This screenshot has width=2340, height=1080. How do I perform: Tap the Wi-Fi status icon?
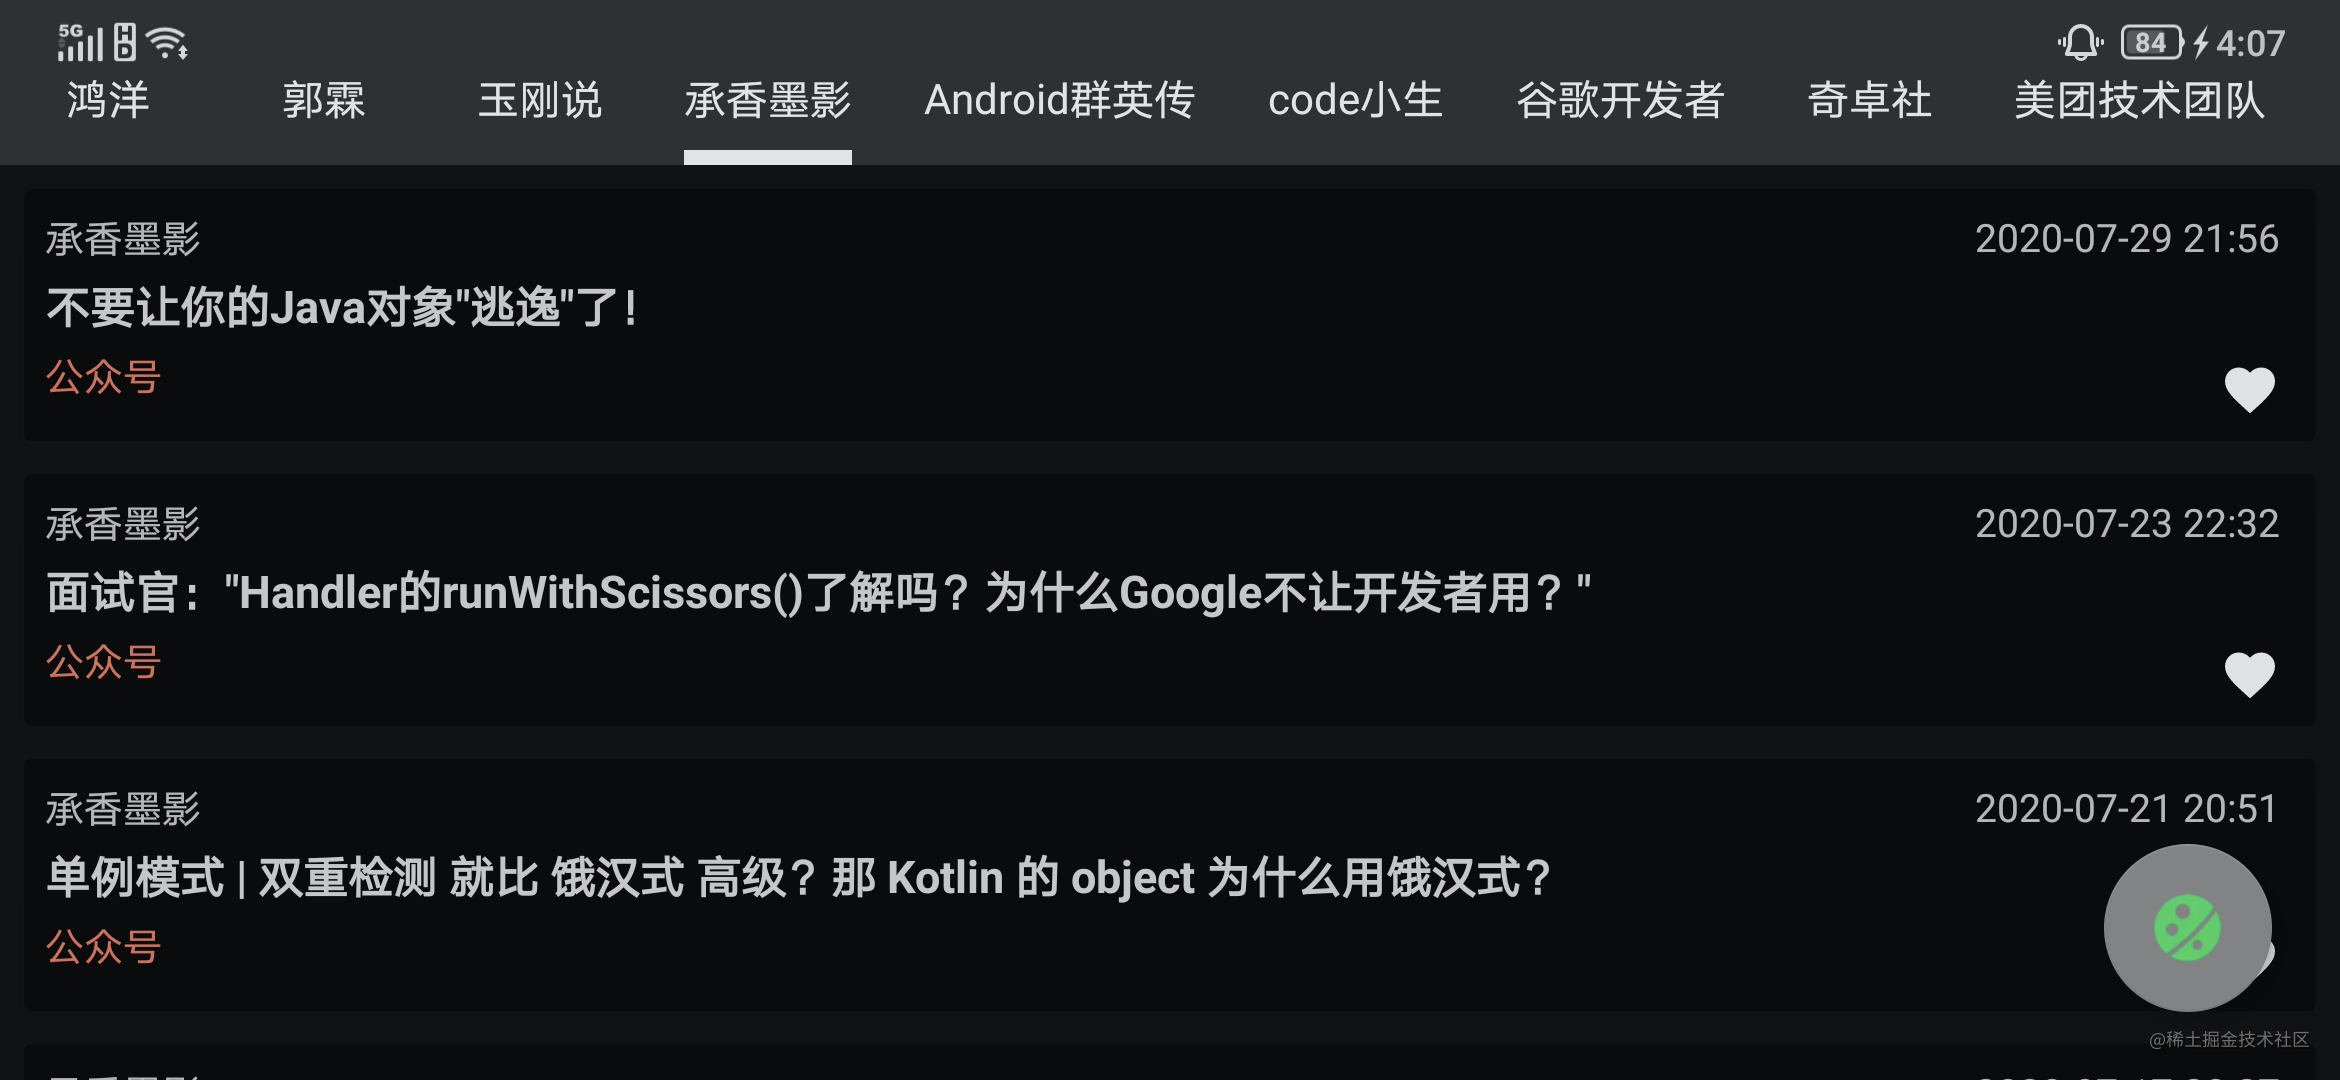click(167, 43)
